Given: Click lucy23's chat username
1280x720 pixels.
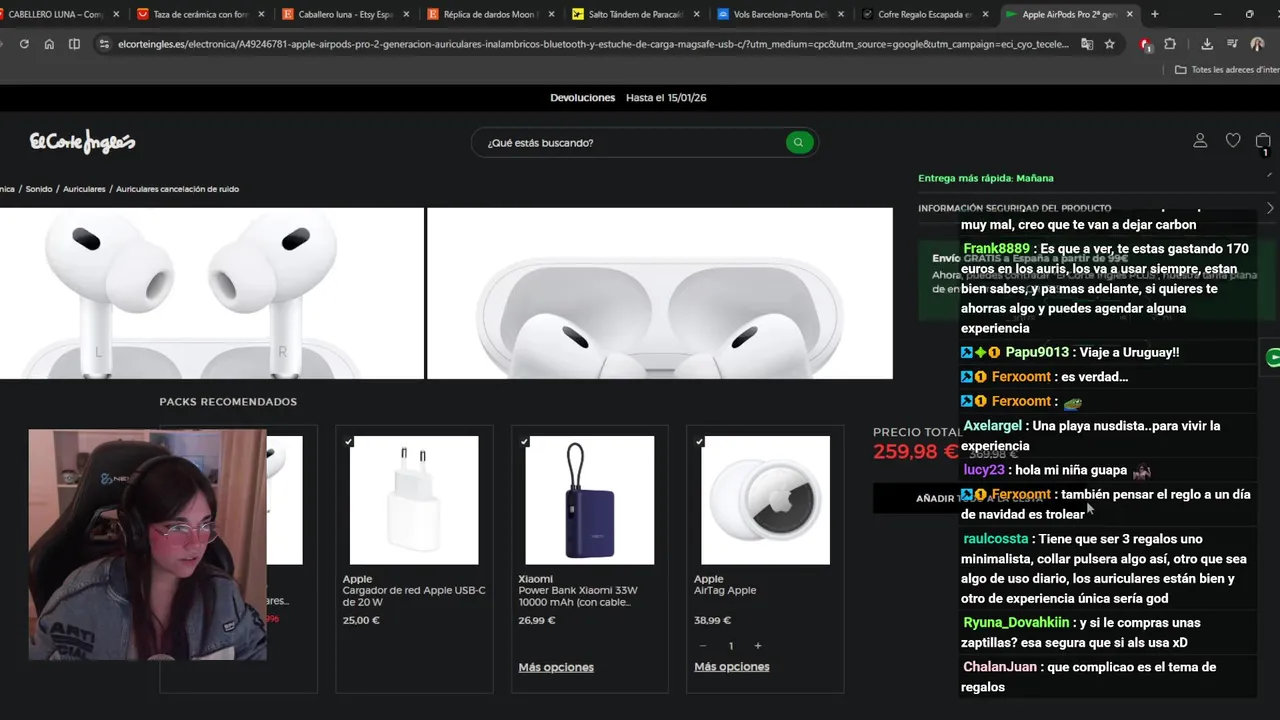Looking at the screenshot, I should 984,469.
